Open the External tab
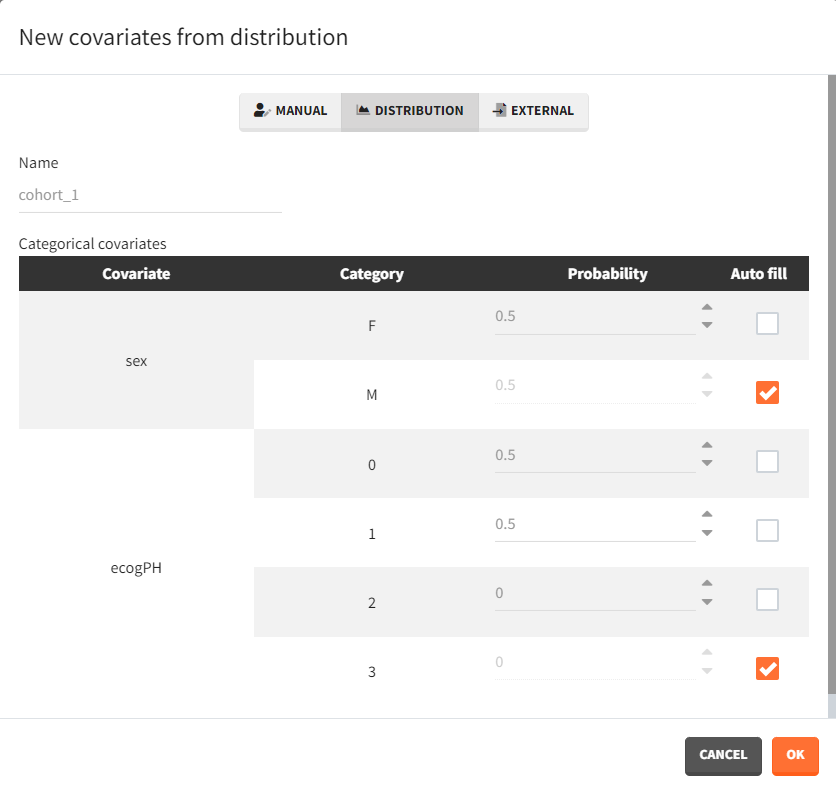 [532, 111]
